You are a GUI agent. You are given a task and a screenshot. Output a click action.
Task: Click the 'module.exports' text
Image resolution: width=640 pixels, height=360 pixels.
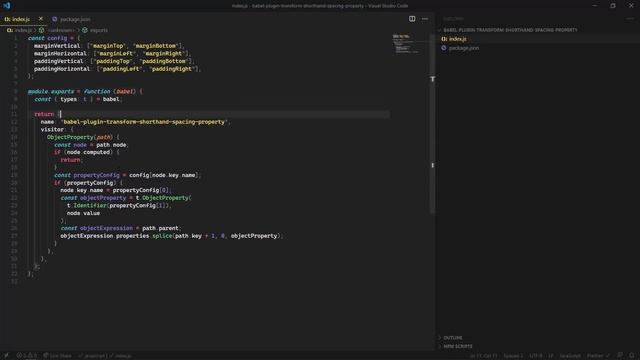point(51,91)
